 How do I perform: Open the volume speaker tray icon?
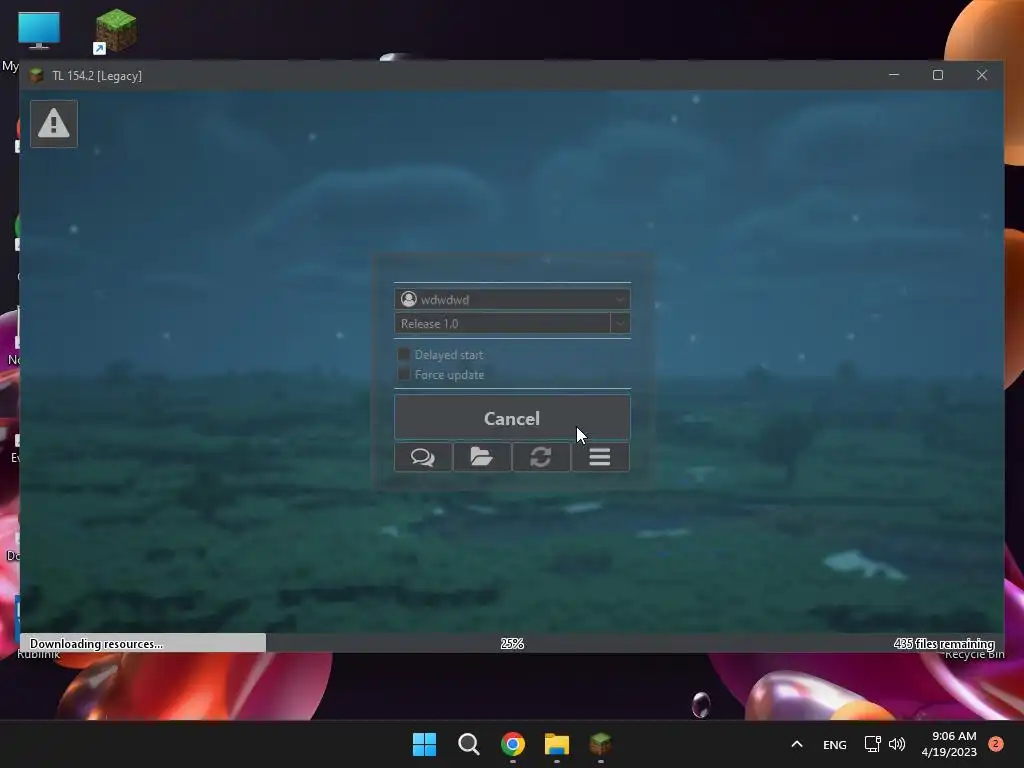[897, 744]
